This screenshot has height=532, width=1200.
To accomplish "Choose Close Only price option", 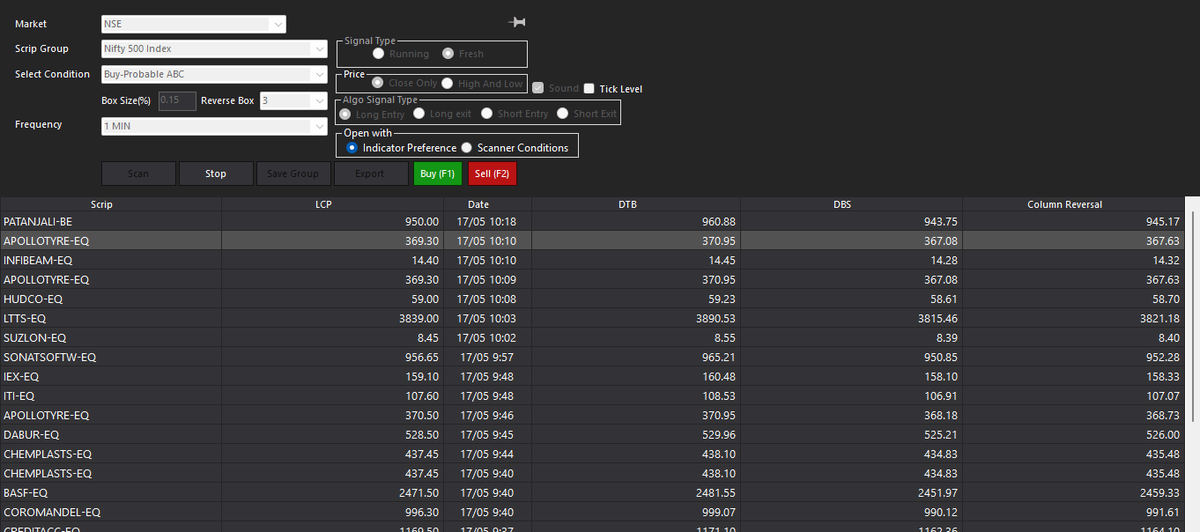I will (378, 84).
